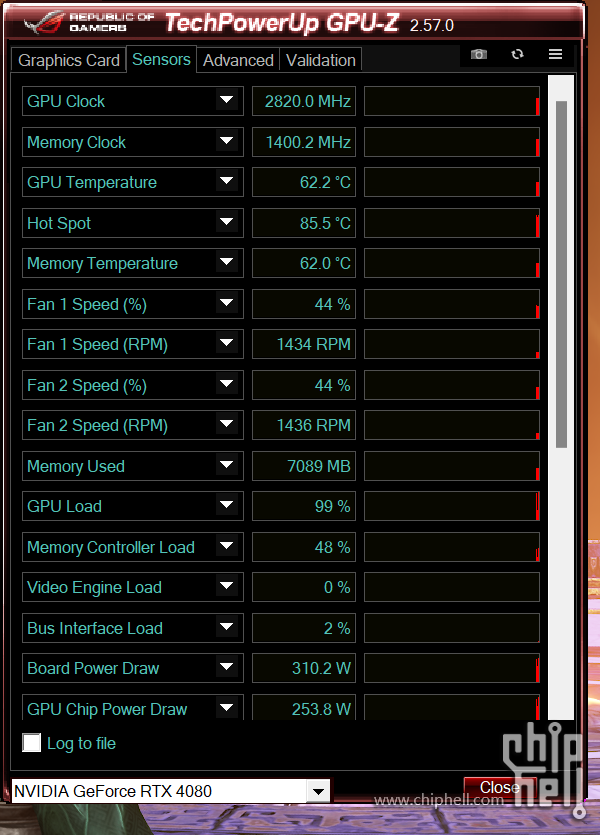Click the 48 % controller load value
This screenshot has width=600, height=835.
304,546
